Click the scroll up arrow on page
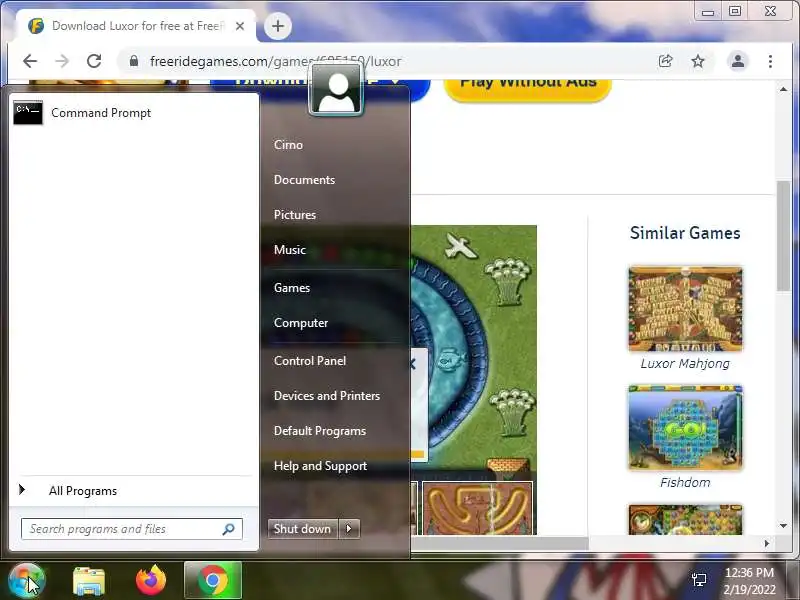This screenshot has width=800, height=600. (x=783, y=90)
